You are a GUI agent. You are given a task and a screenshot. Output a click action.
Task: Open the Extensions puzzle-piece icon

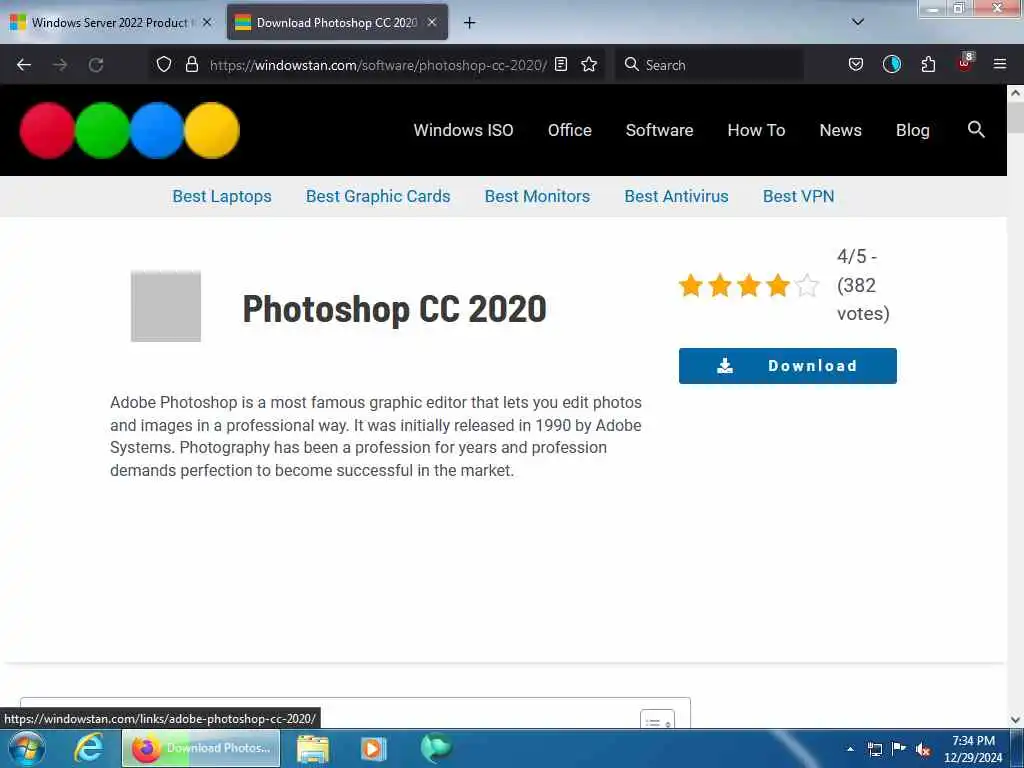(928, 64)
